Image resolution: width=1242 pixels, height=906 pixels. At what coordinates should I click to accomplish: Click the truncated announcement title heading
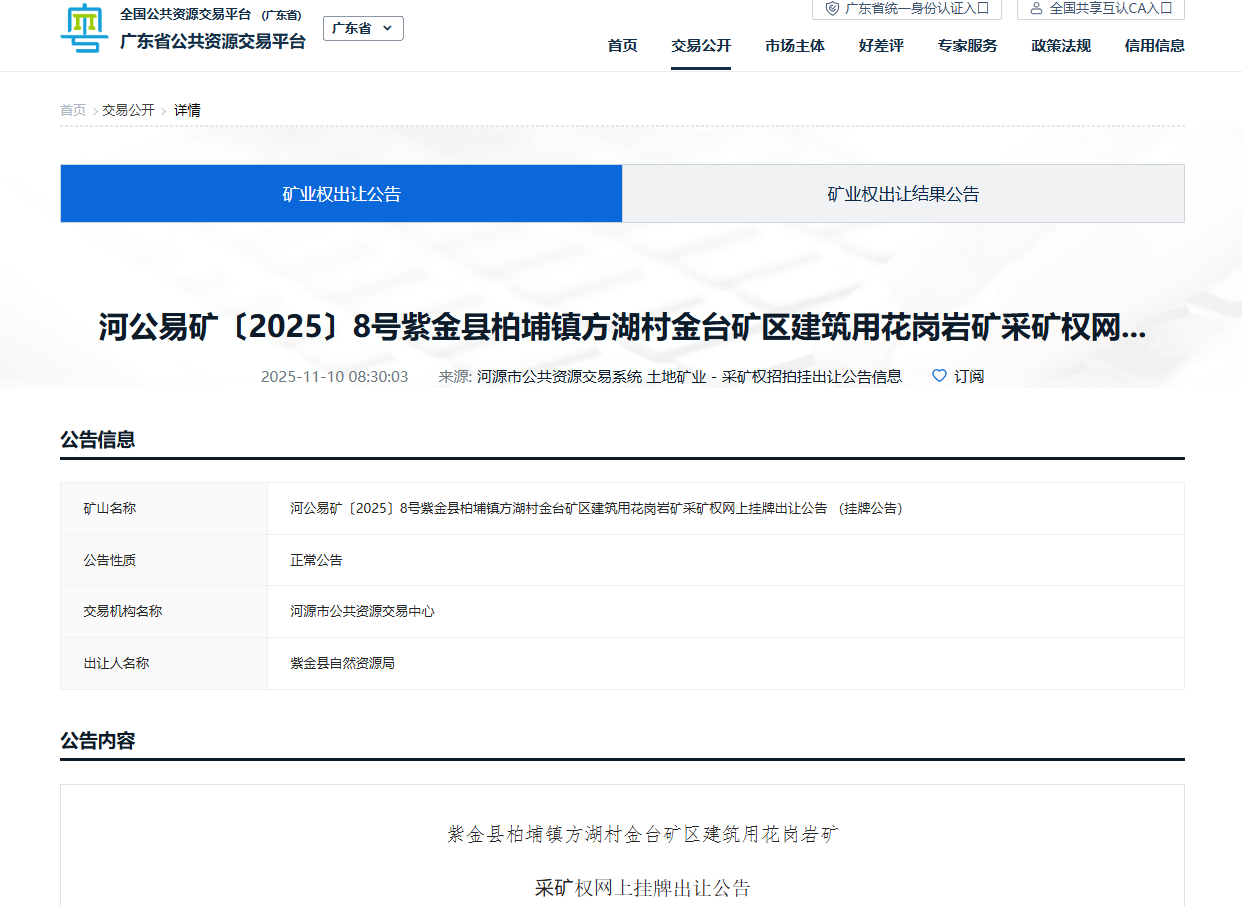click(x=622, y=328)
